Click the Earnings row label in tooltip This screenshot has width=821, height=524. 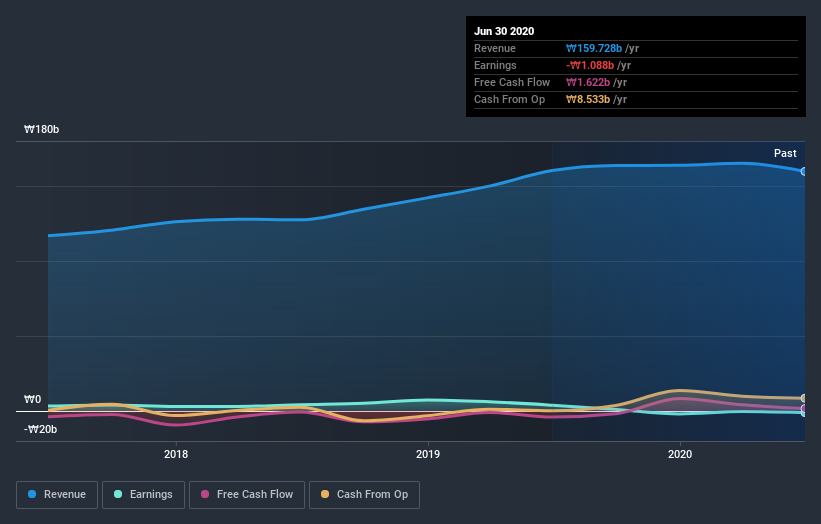[495, 65]
